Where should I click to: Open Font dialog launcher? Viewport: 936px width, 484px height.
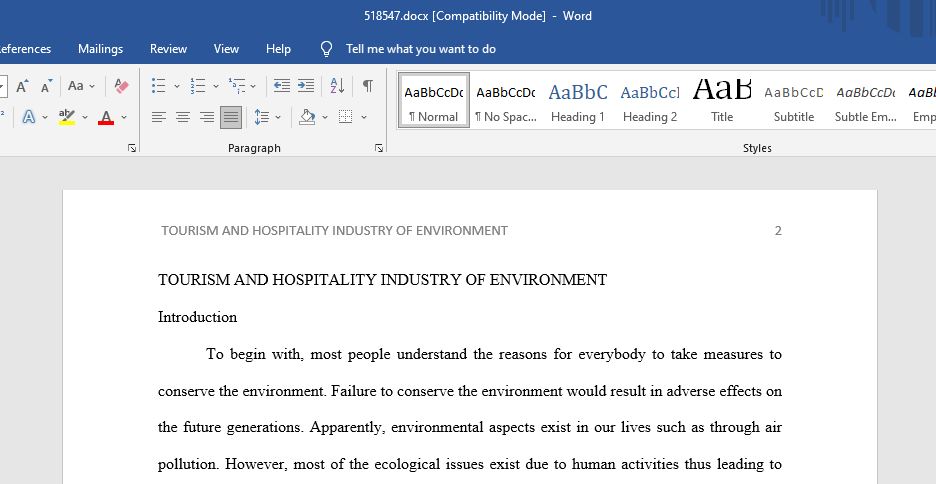[x=132, y=148]
